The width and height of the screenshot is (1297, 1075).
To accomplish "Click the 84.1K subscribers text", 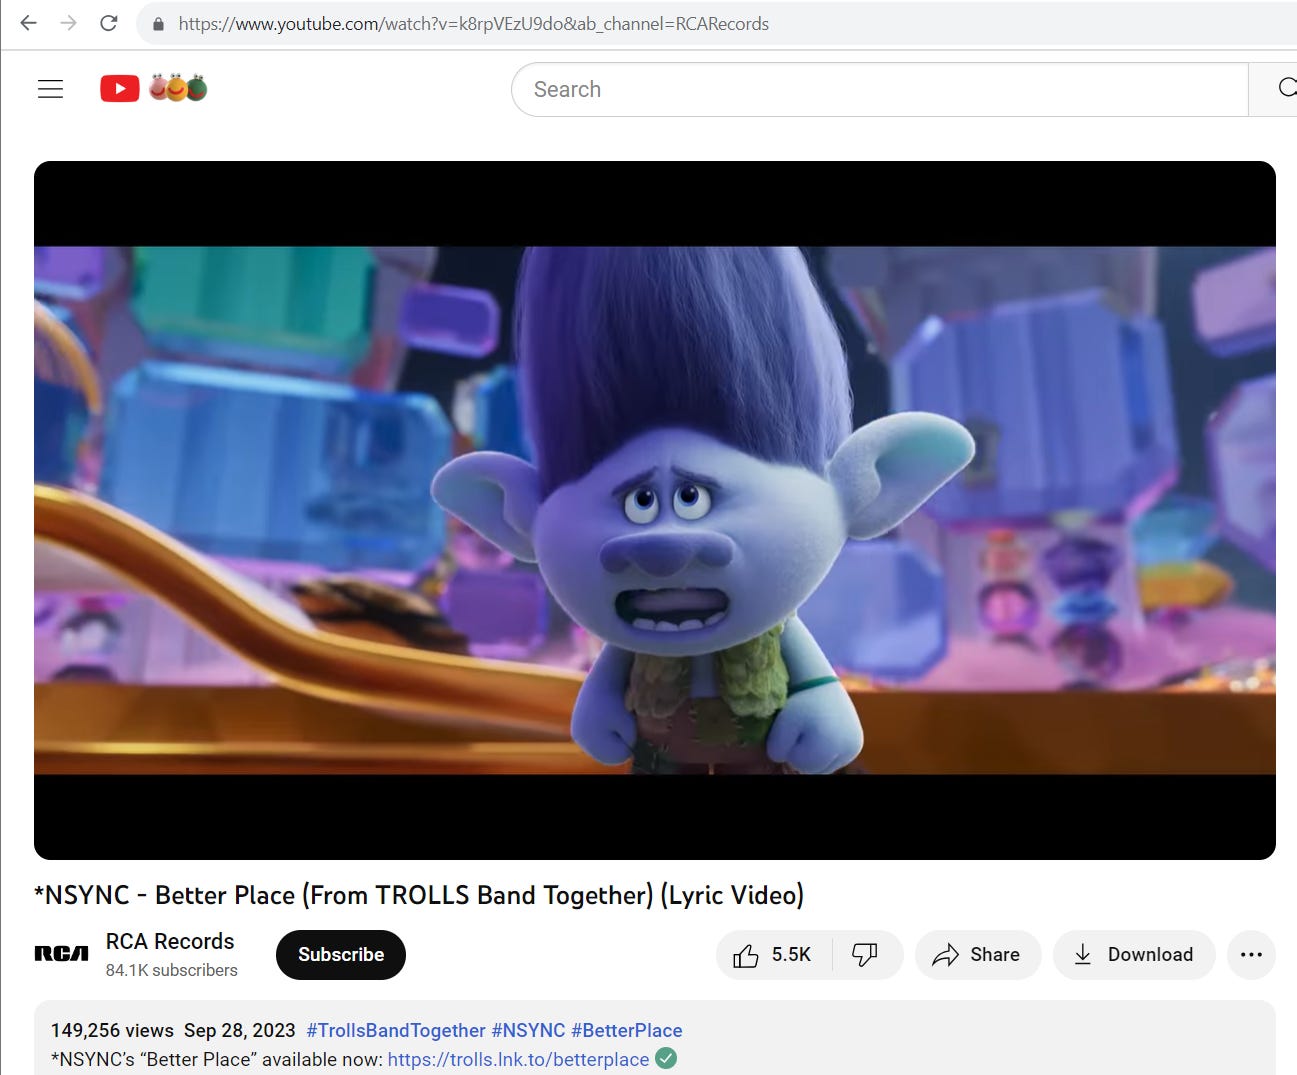I will click(x=172, y=970).
